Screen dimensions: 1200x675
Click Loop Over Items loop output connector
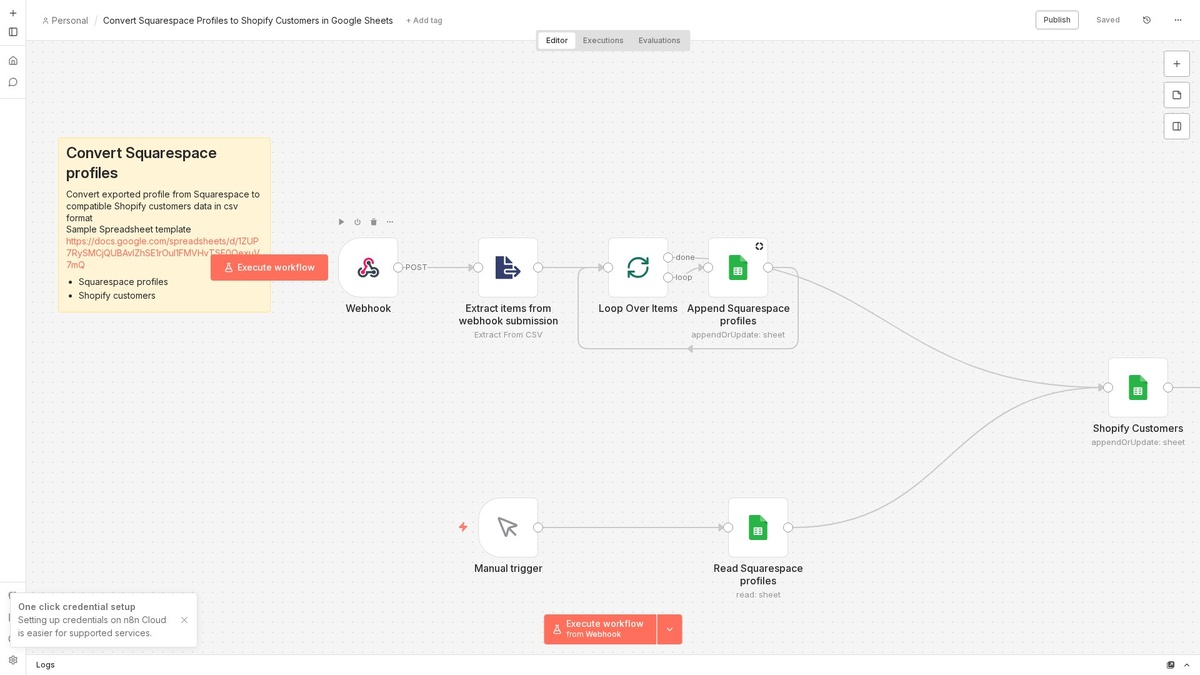[x=668, y=277]
